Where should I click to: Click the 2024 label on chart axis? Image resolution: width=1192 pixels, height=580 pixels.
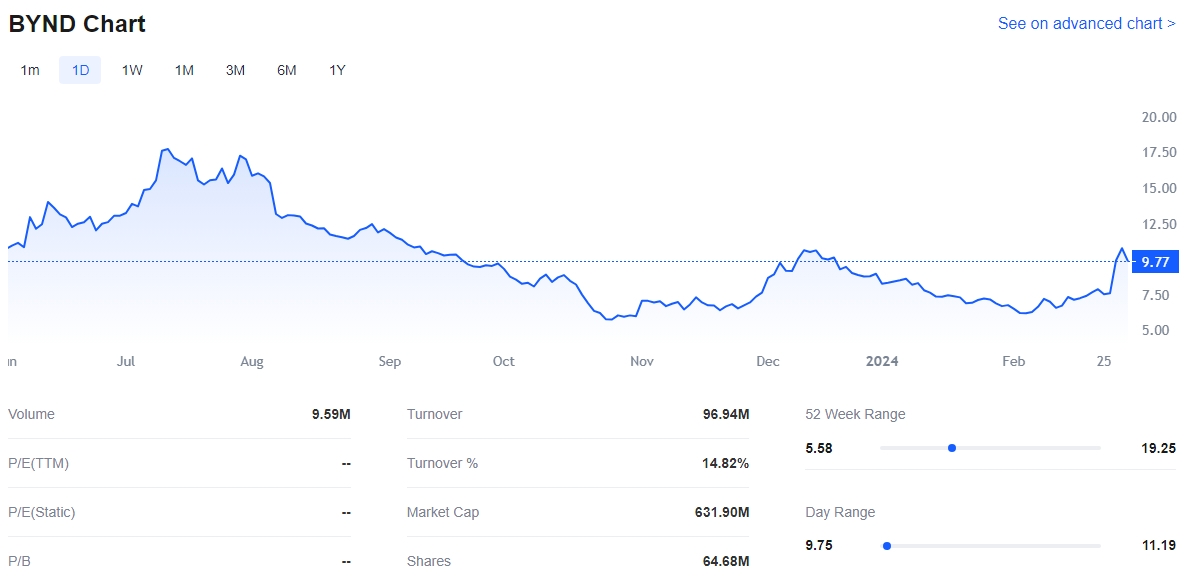882,361
